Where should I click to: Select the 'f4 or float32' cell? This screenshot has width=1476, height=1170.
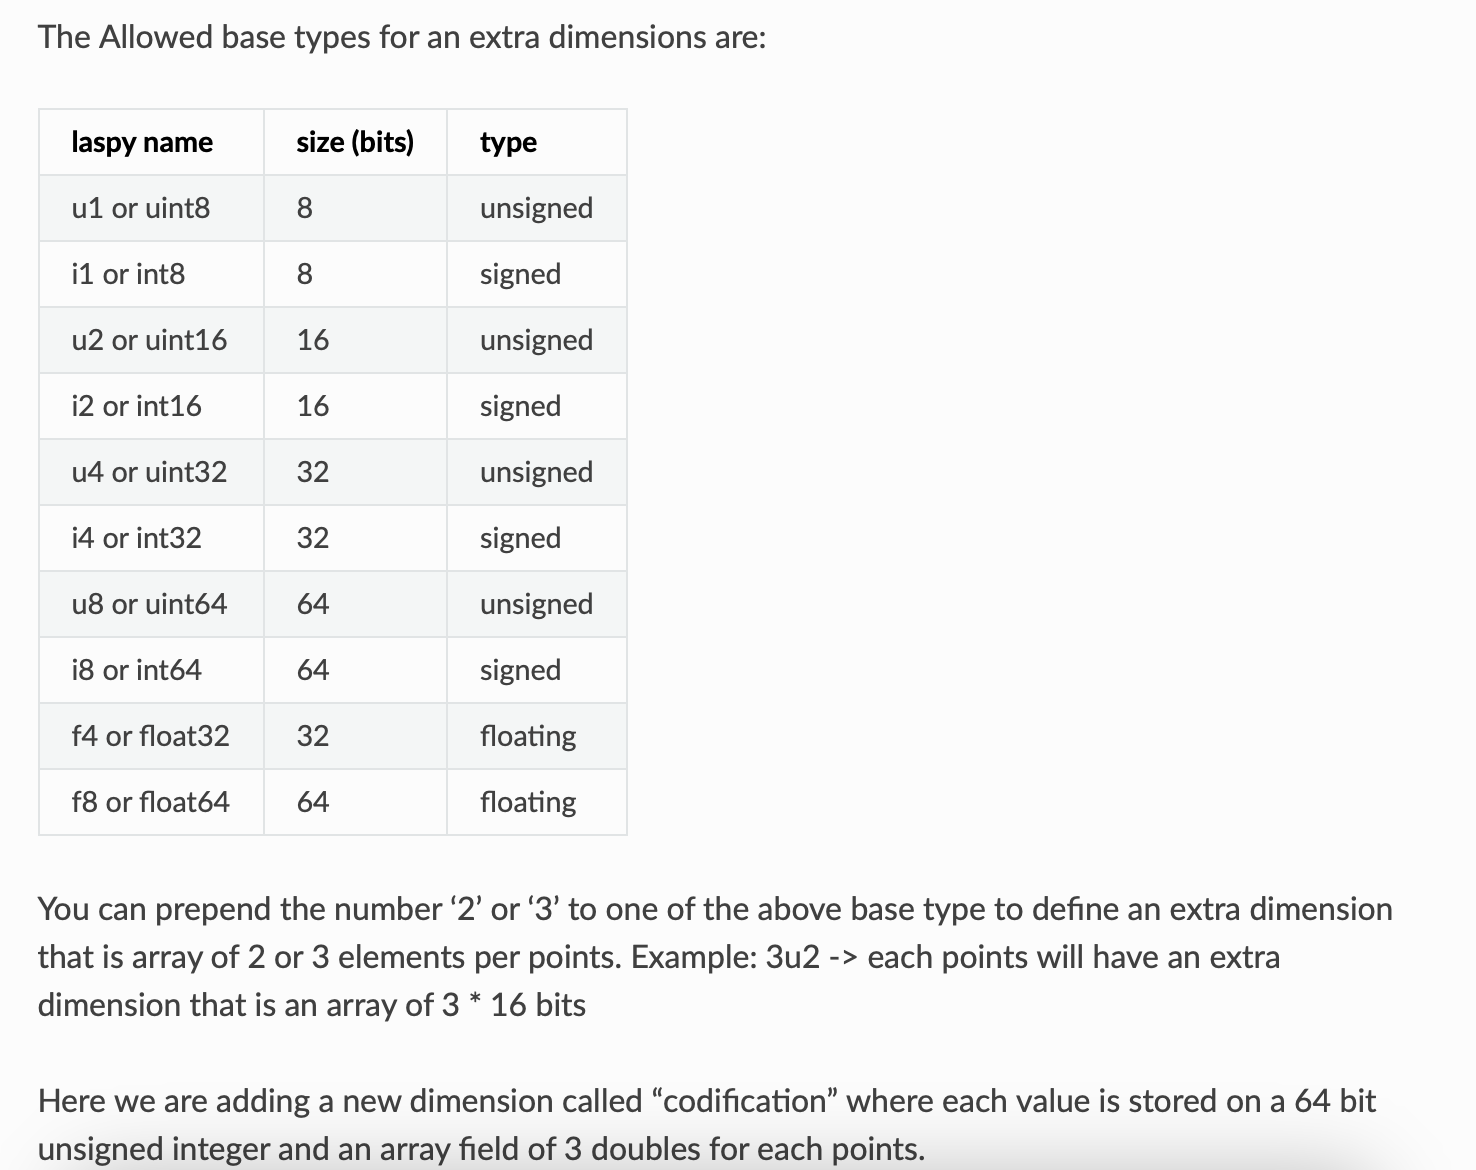150,736
